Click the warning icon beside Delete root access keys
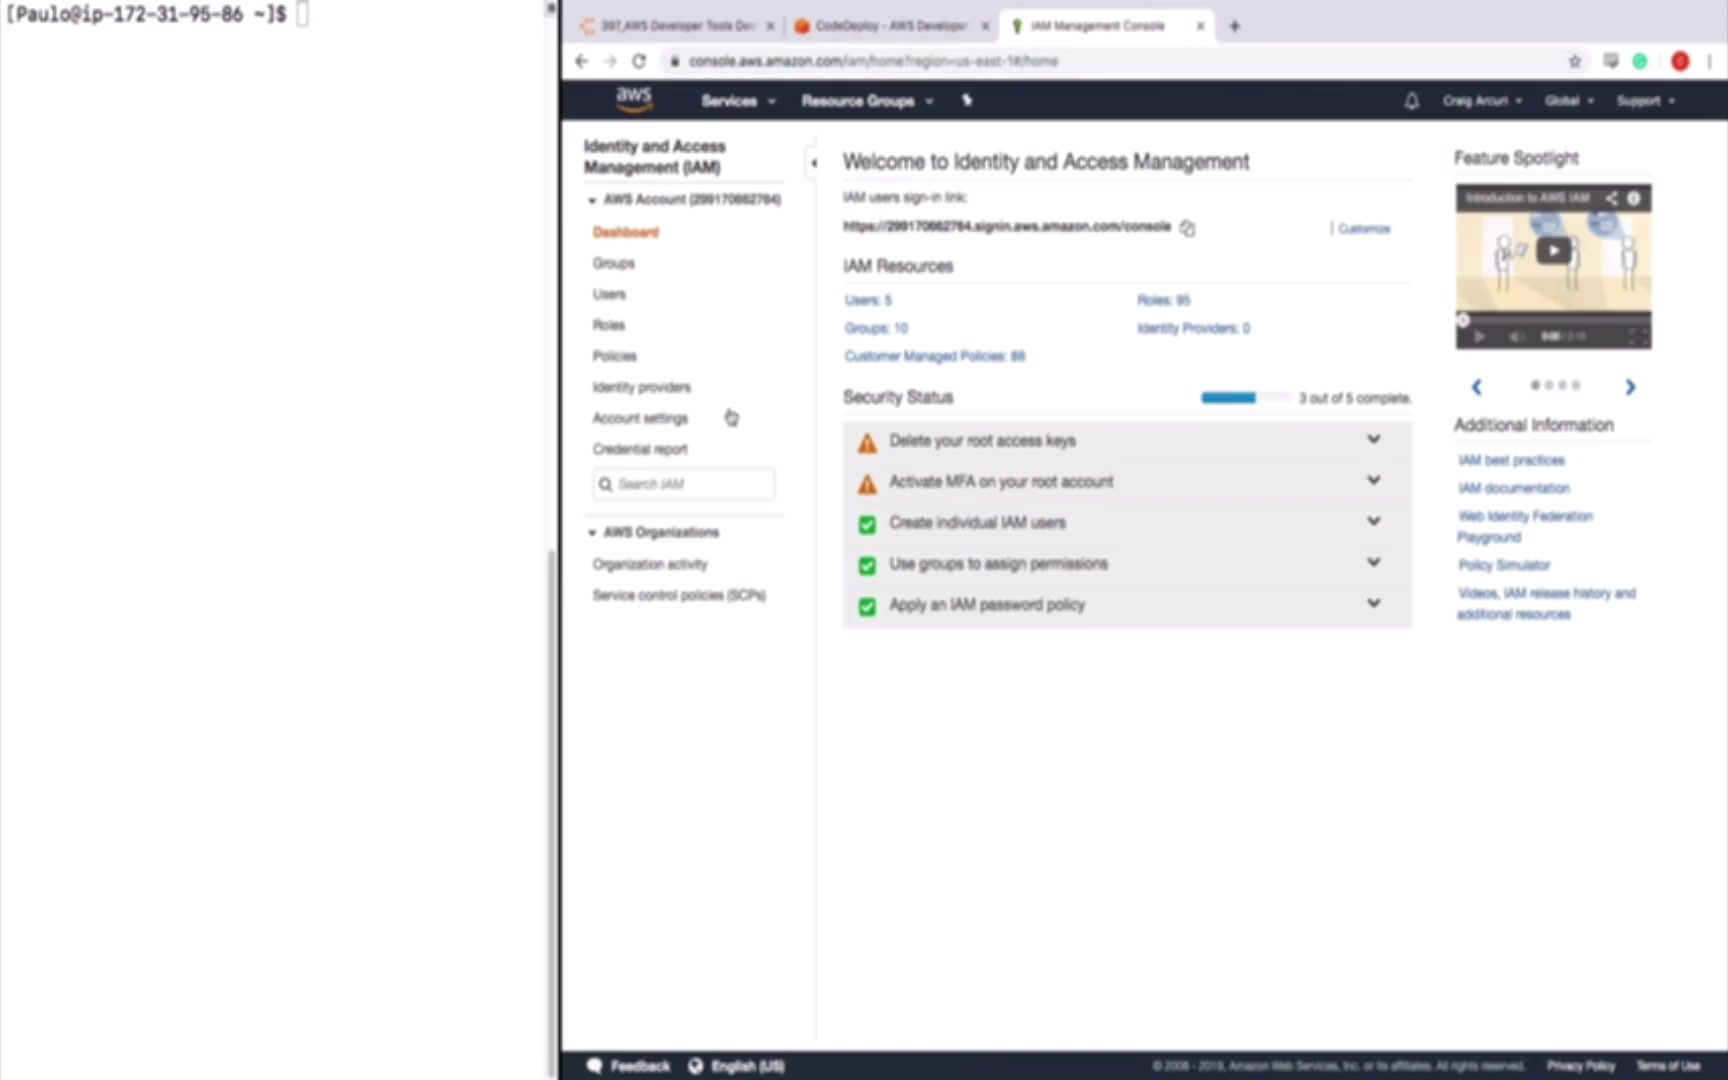1728x1080 pixels. click(867, 443)
